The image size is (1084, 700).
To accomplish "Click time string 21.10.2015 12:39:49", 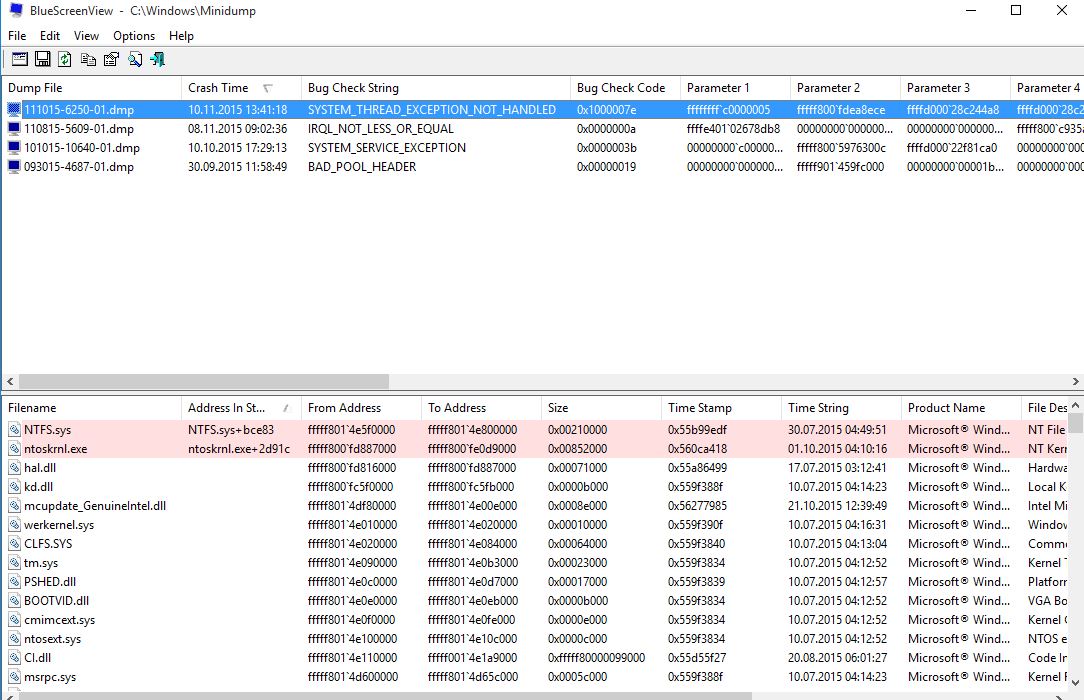I will click(837, 506).
